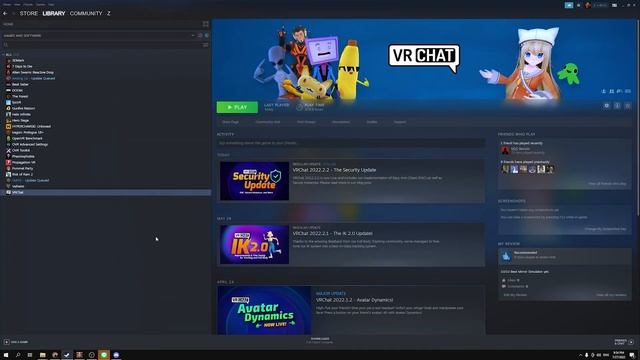Open VRChat 2022.2.1 IK 2.0 Update post
Viewport: 640px width, 360px height.
pyautogui.click(x=333, y=233)
